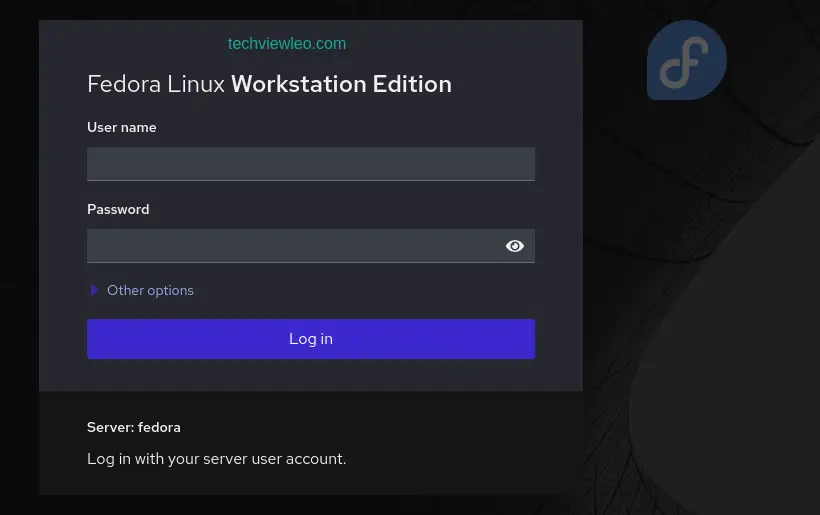Click the 'User name' label
This screenshot has width=820, height=515.
(x=122, y=127)
